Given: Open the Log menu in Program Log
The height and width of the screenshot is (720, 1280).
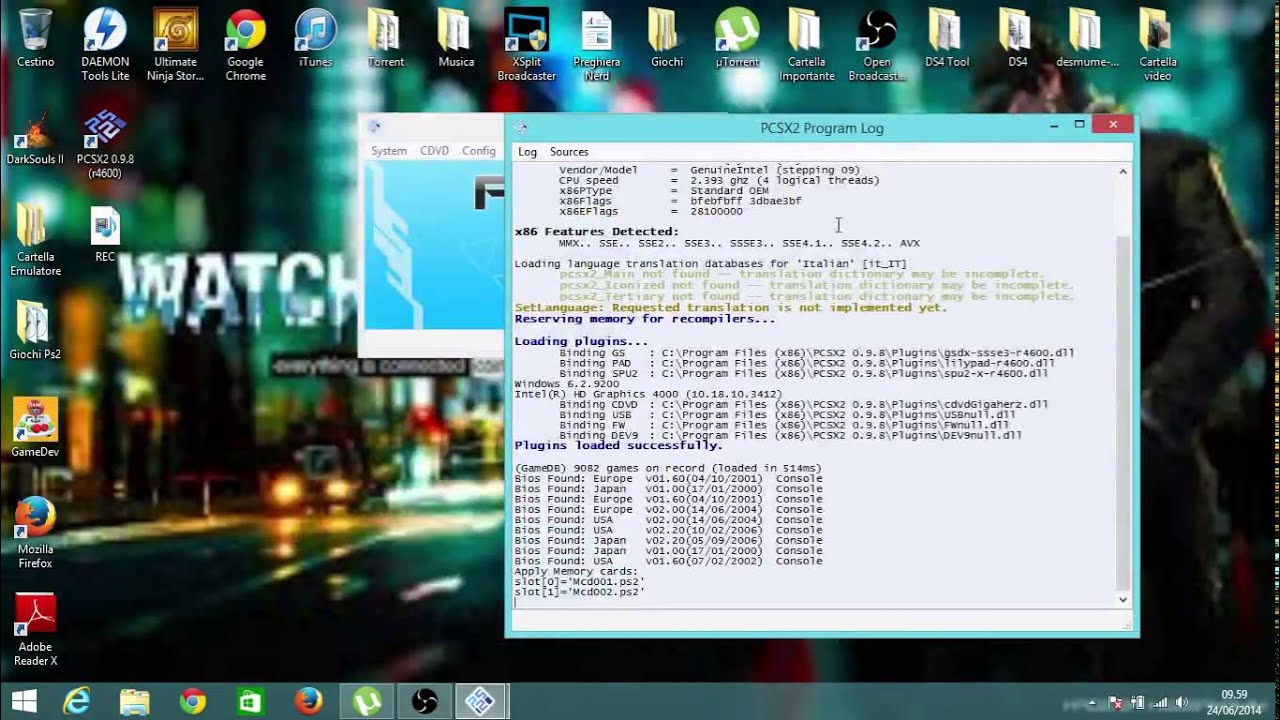Looking at the screenshot, I should click(x=527, y=152).
